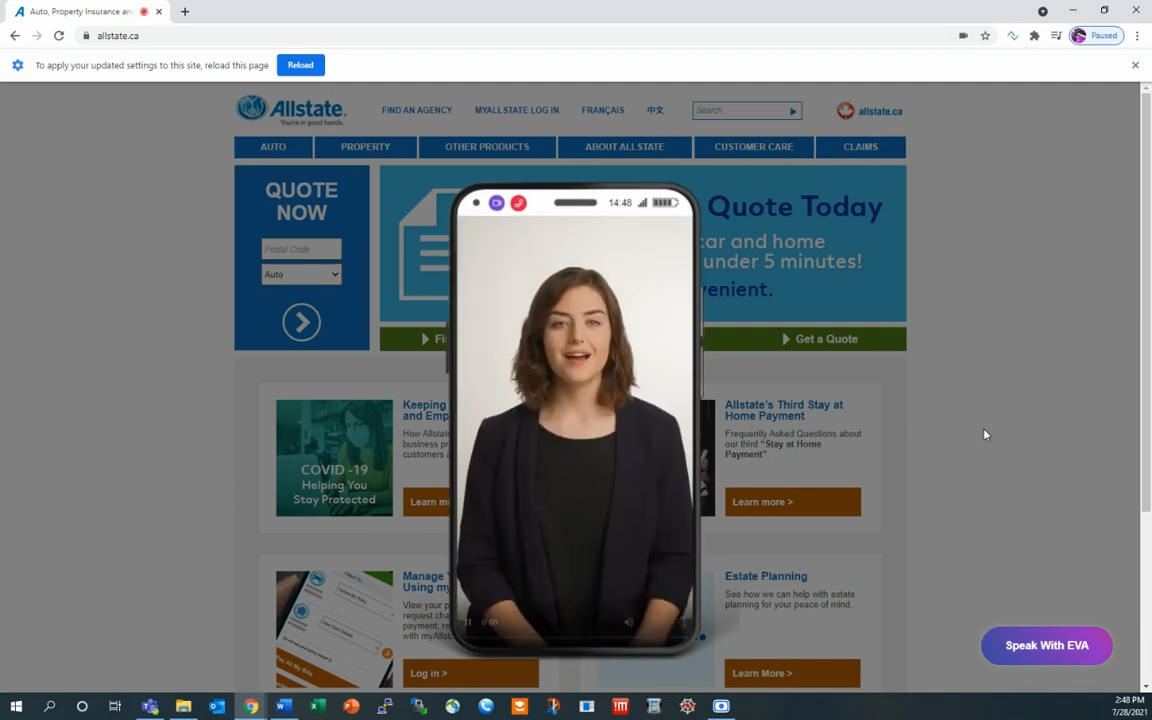Dismiss the reload settings notification bar
Viewport: 1152px width, 720px height.
(x=1135, y=65)
